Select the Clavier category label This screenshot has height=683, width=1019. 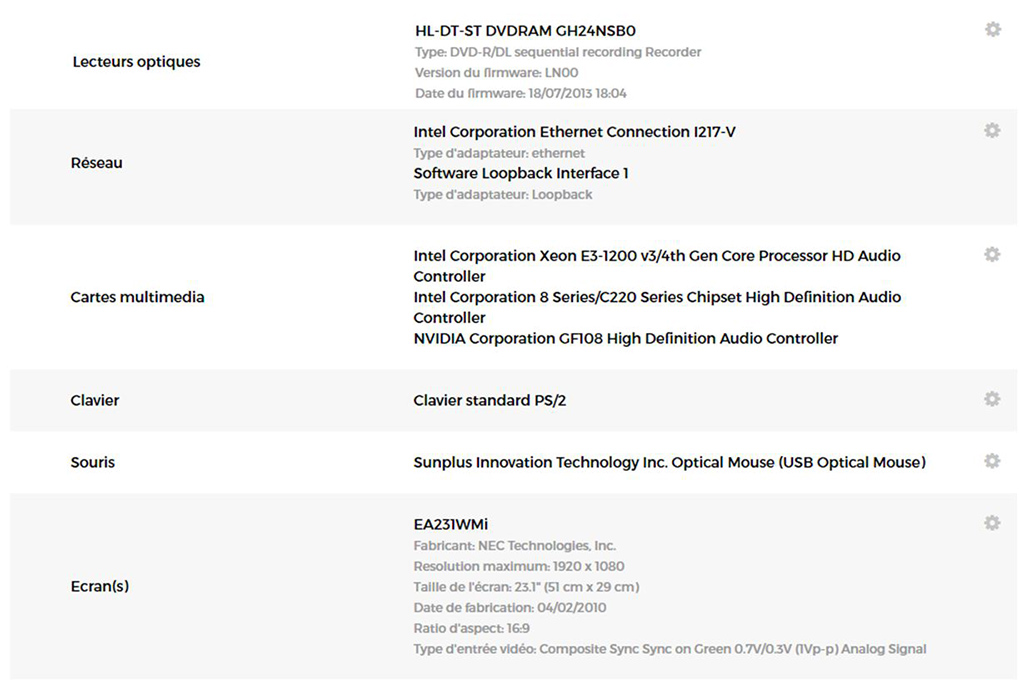click(x=95, y=400)
